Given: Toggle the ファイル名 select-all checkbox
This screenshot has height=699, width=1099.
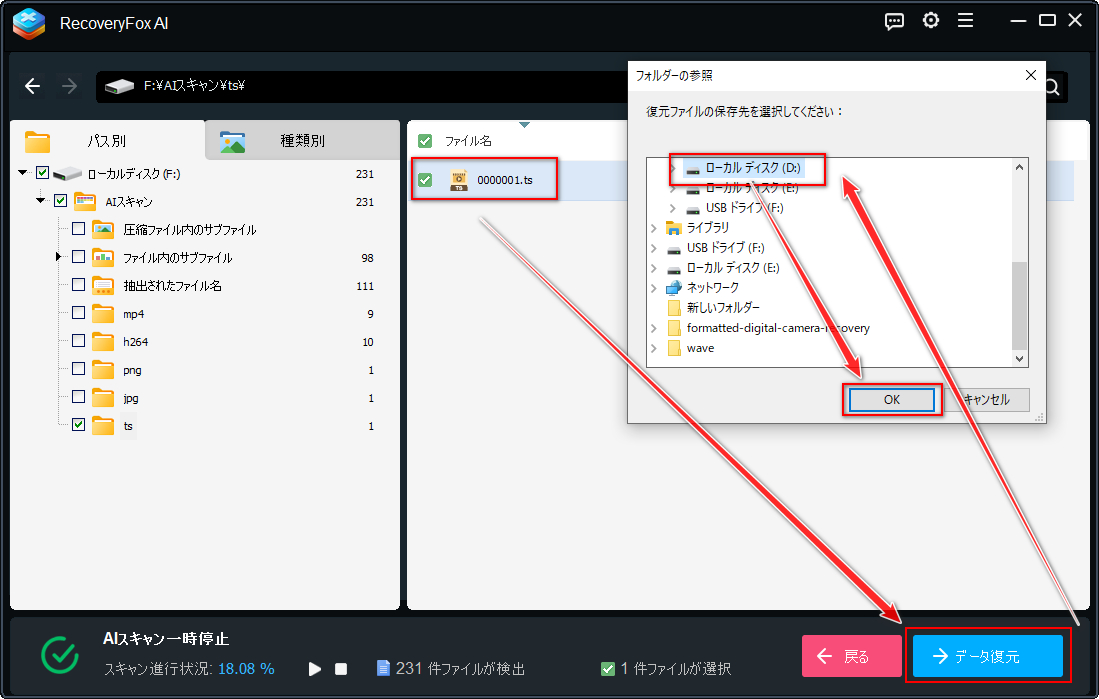Looking at the screenshot, I should [x=425, y=141].
